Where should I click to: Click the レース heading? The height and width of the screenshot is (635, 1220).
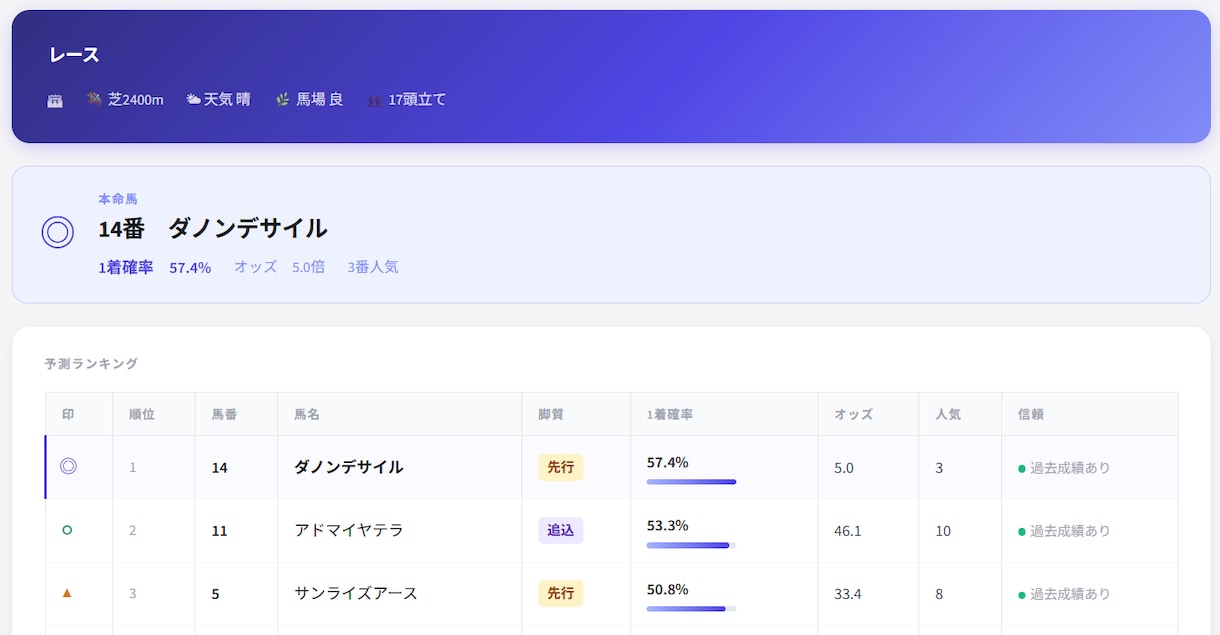click(x=74, y=55)
